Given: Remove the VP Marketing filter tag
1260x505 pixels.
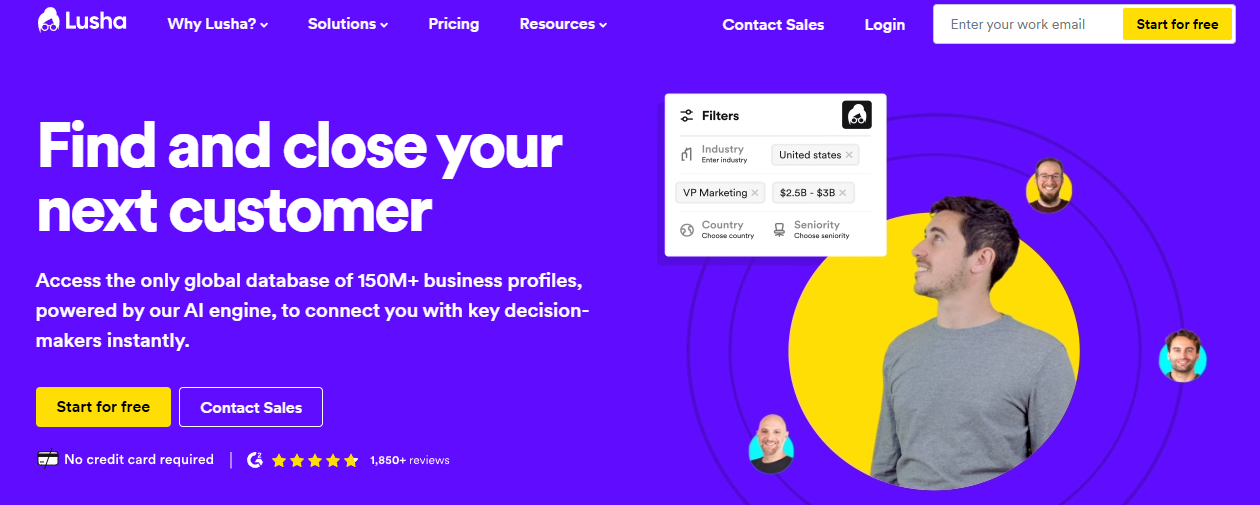Looking at the screenshot, I should 755,193.
